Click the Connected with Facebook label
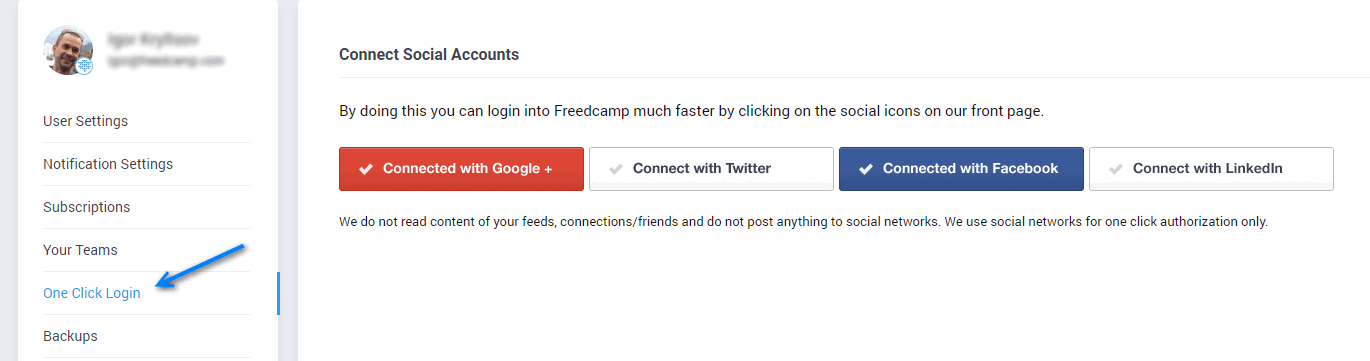 pos(970,169)
